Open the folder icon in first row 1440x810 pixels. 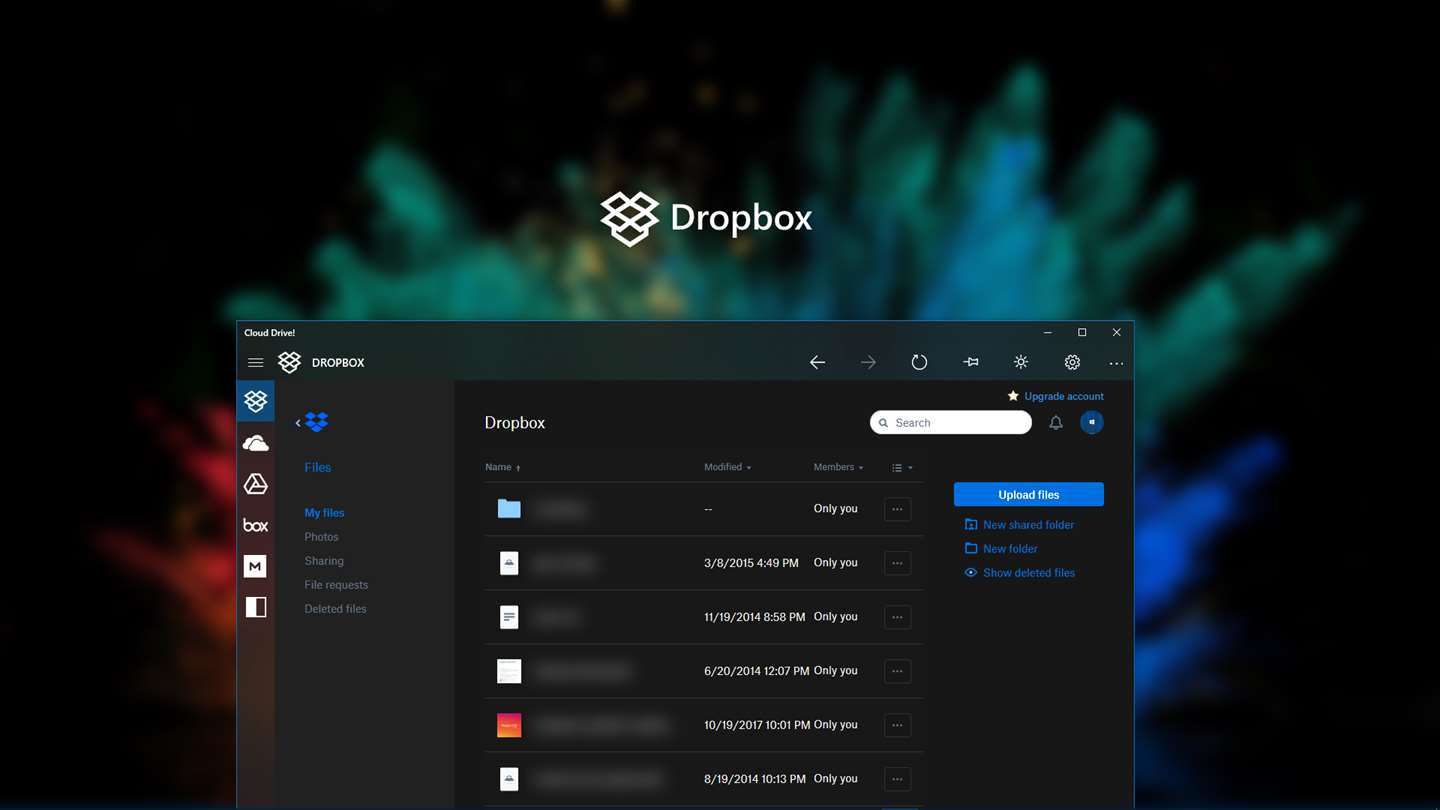[x=509, y=508]
